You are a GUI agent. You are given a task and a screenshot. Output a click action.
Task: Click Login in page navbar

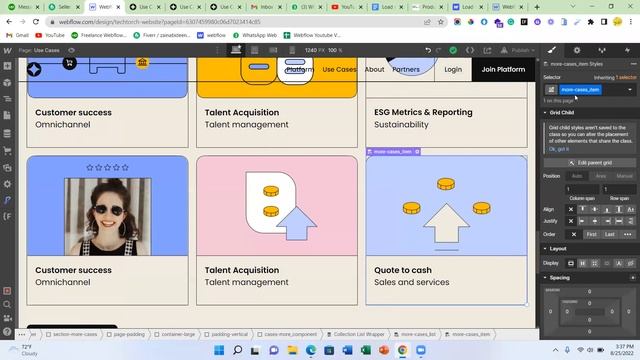pos(453,69)
